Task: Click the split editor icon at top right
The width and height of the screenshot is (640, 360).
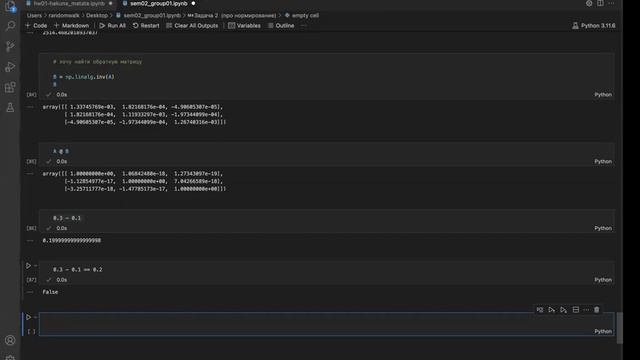Action: (x=600, y=3)
